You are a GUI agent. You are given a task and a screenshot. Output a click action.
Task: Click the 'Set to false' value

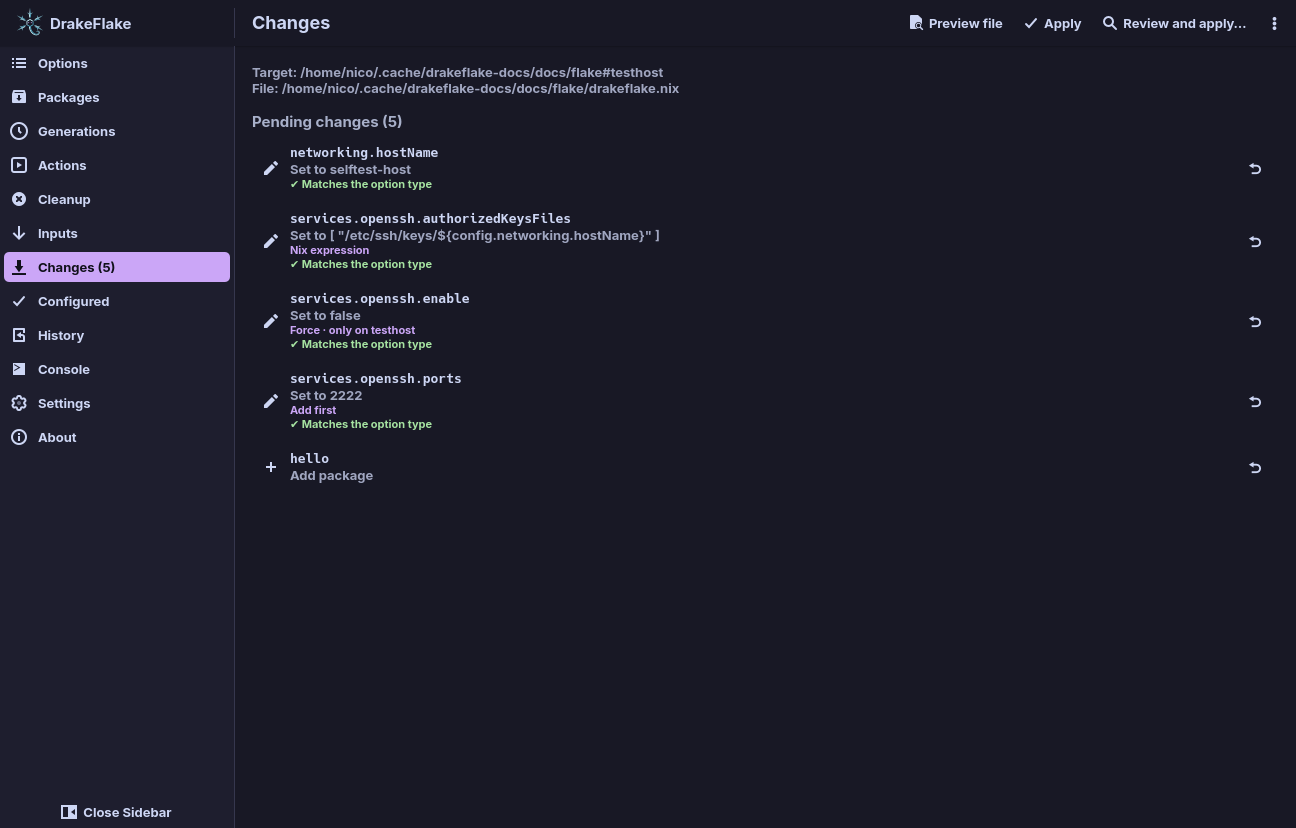tap(325, 315)
